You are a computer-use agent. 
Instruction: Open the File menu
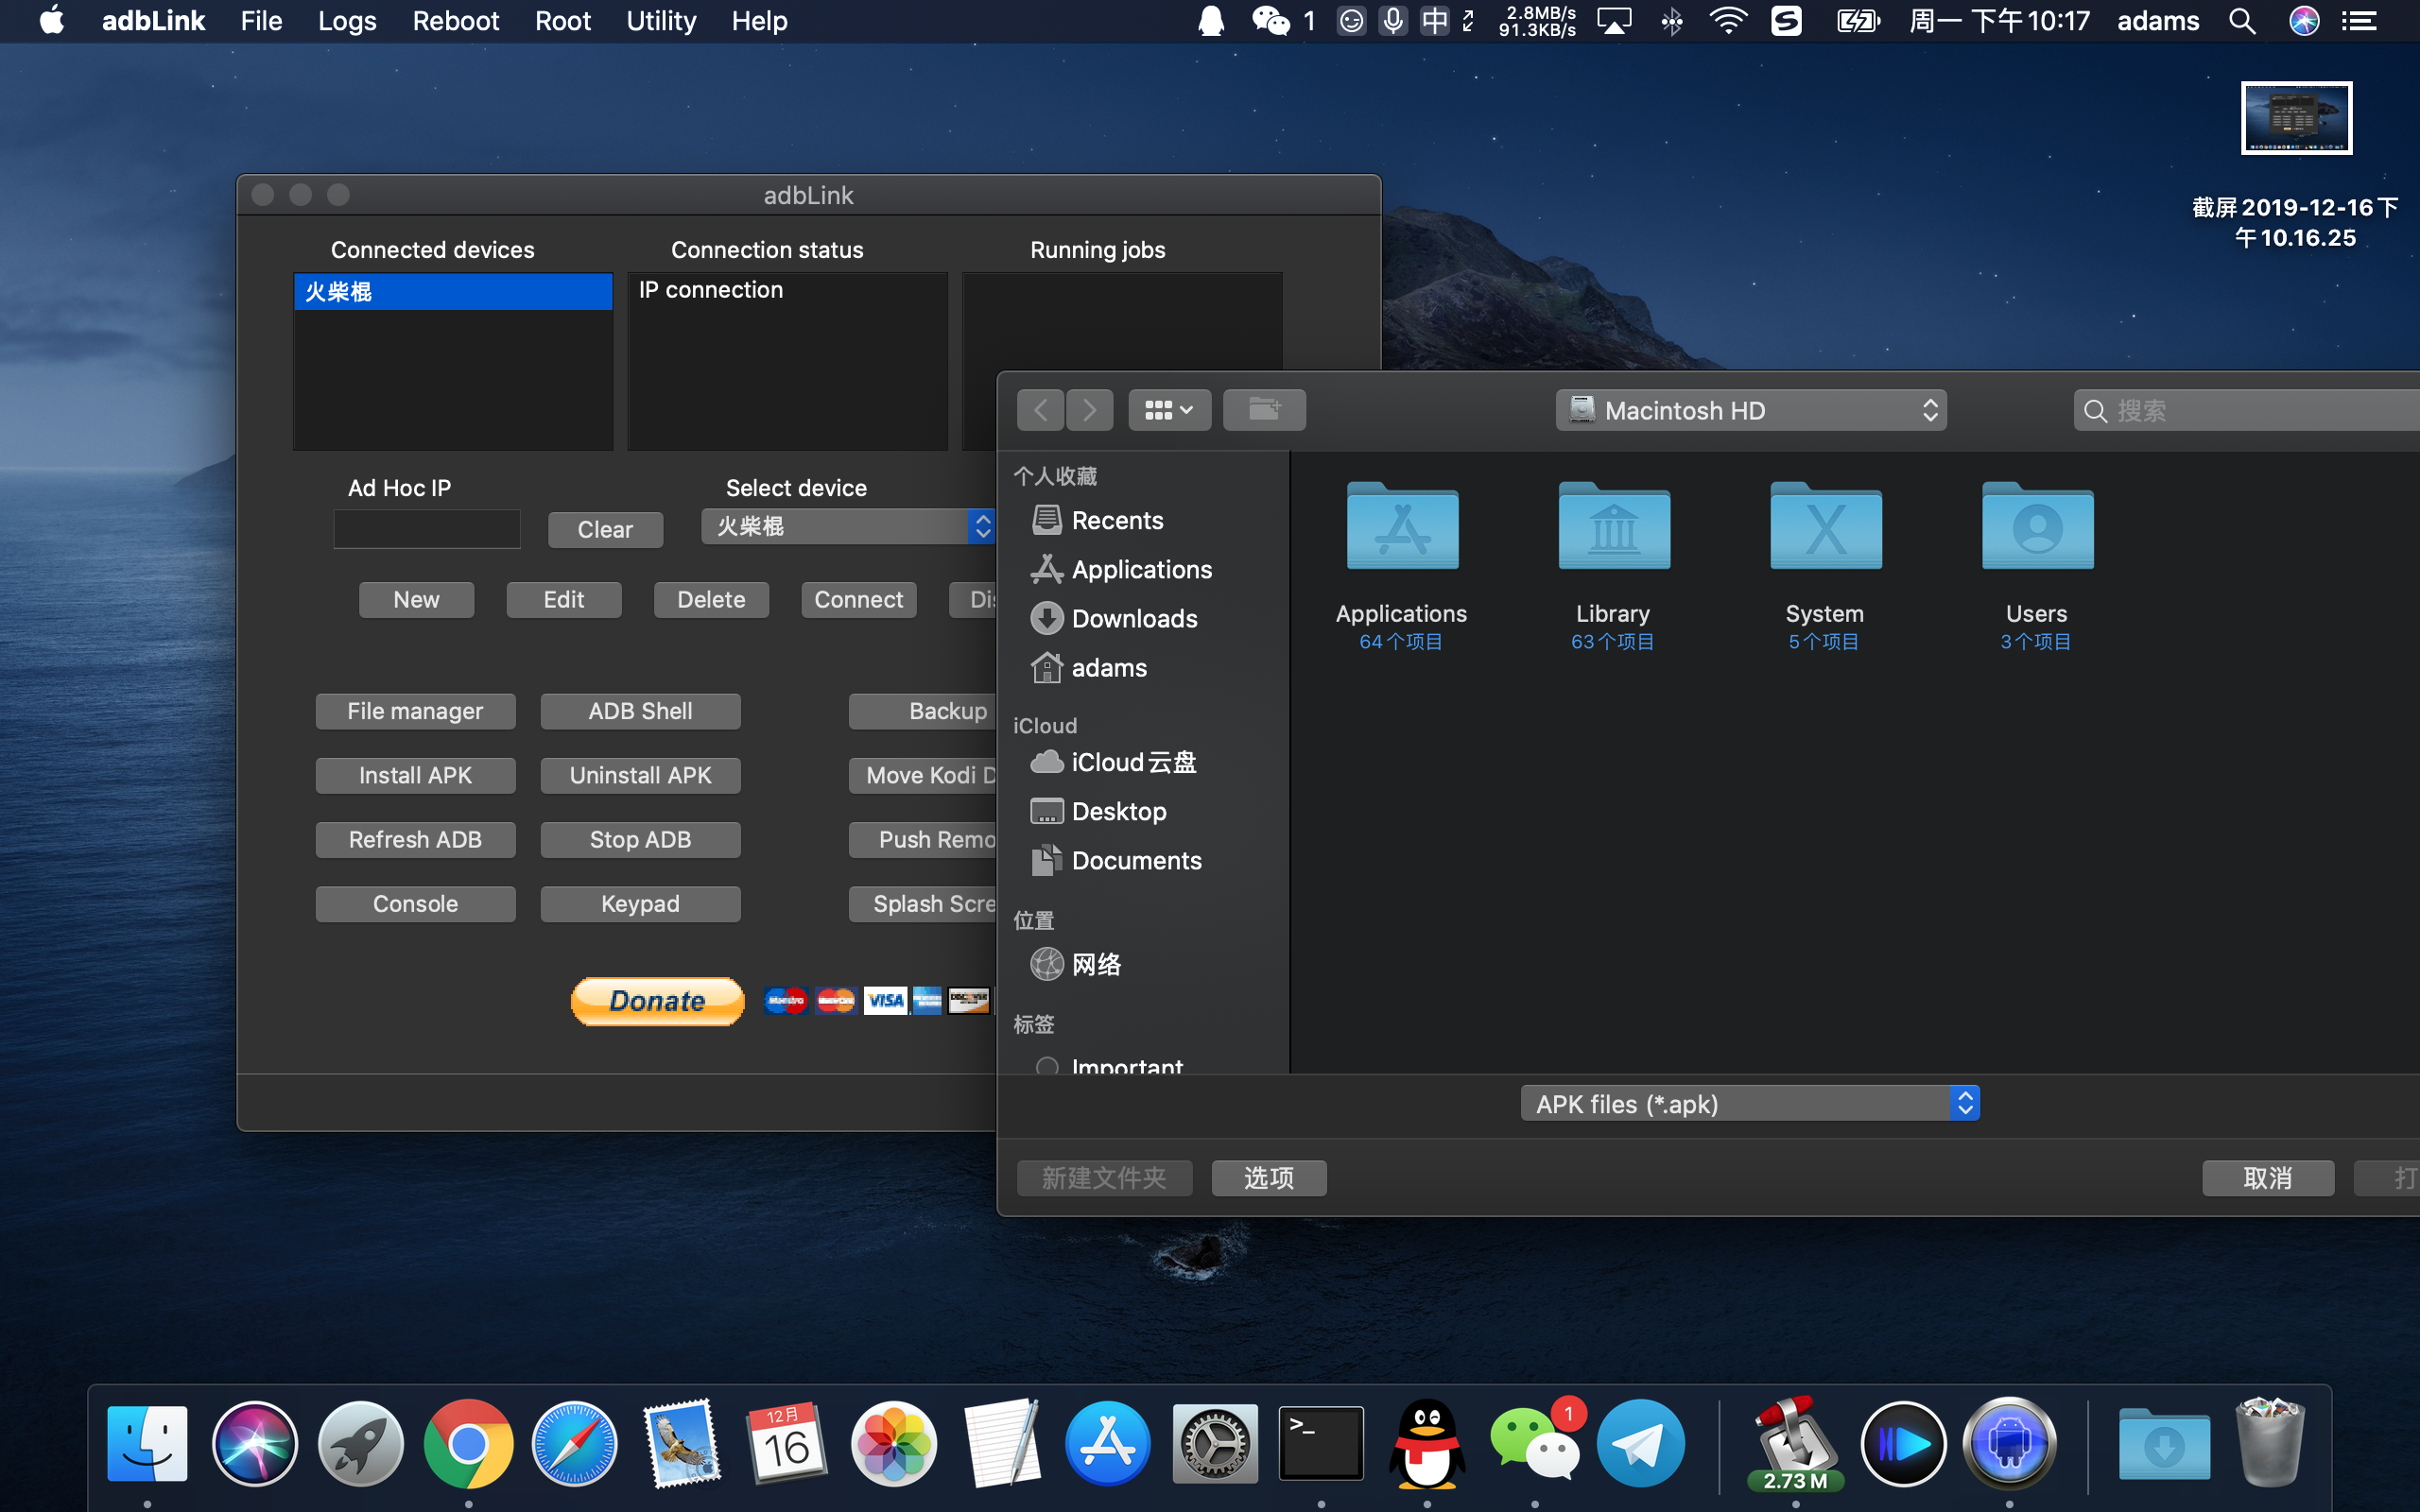click(x=261, y=21)
